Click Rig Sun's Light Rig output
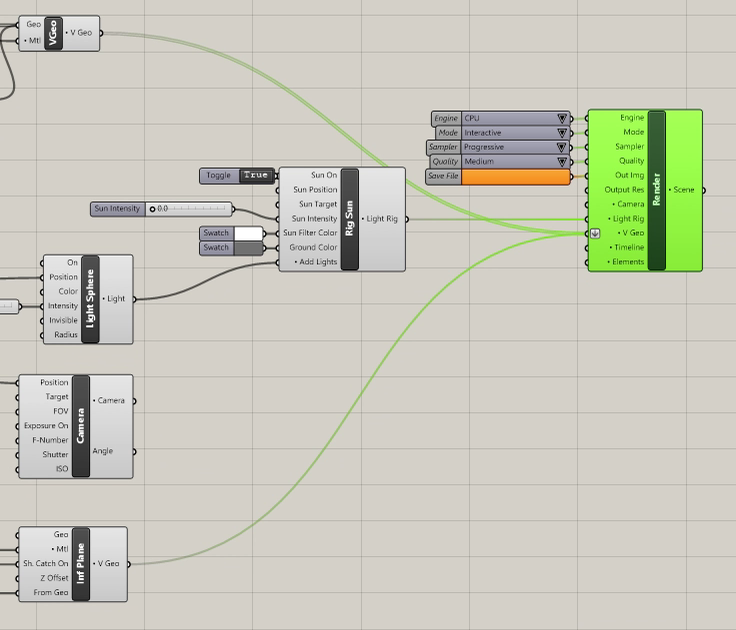 [380, 219]
